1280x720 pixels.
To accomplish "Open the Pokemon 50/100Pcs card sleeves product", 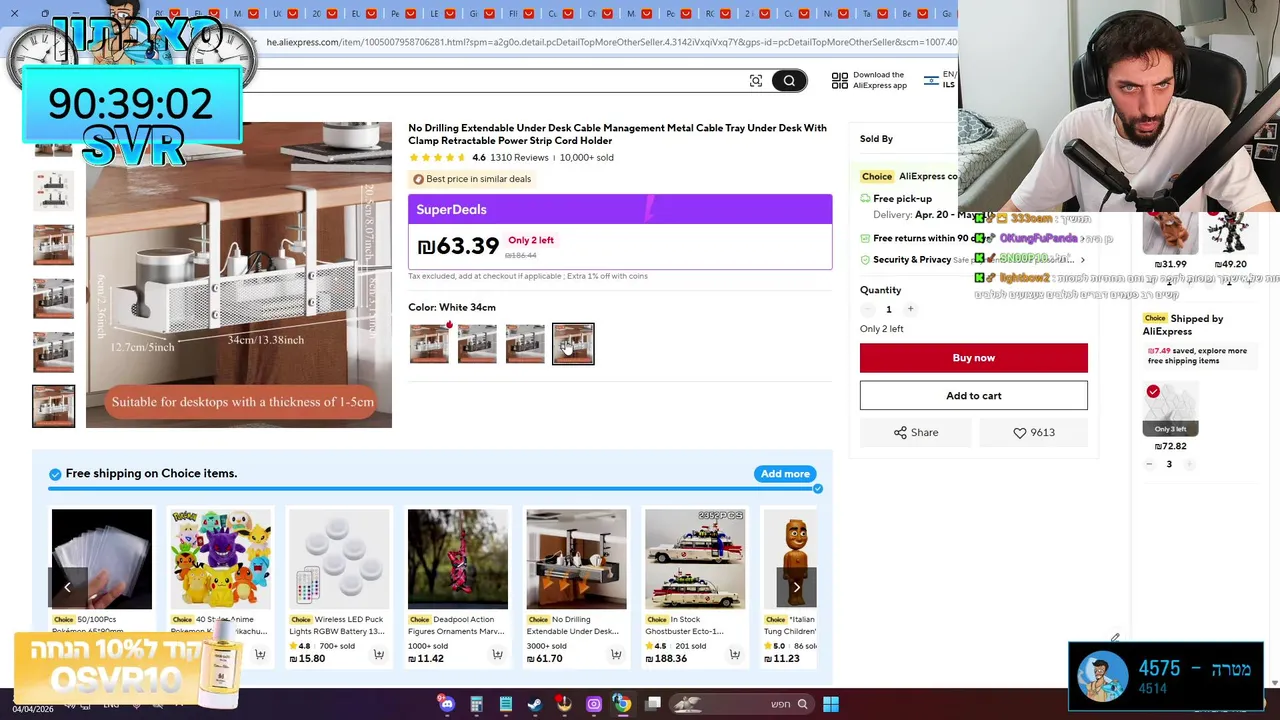I will 102,559.
